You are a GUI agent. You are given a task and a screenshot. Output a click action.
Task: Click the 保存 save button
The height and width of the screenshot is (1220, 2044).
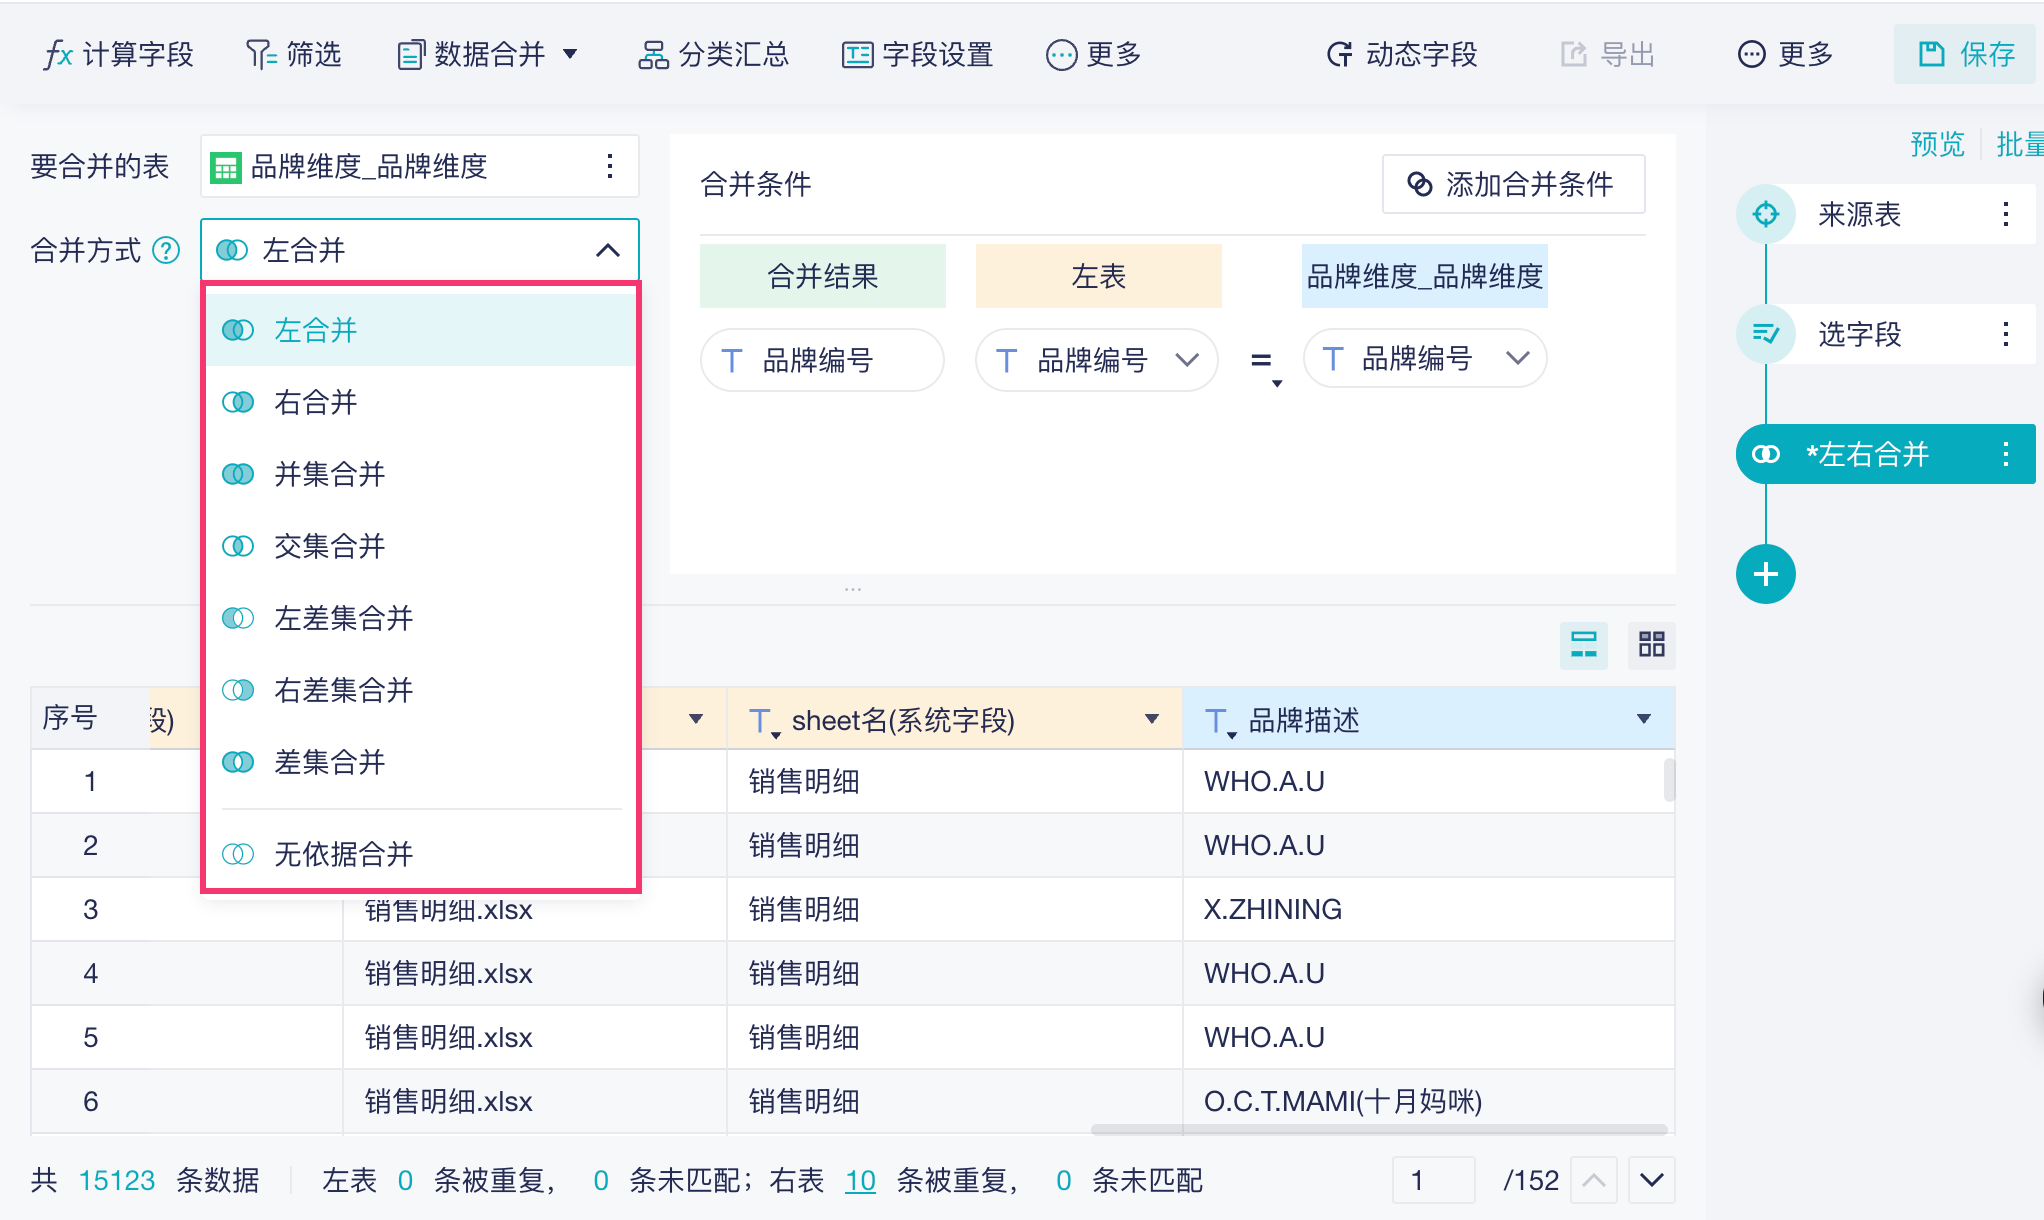point(1966,54)
